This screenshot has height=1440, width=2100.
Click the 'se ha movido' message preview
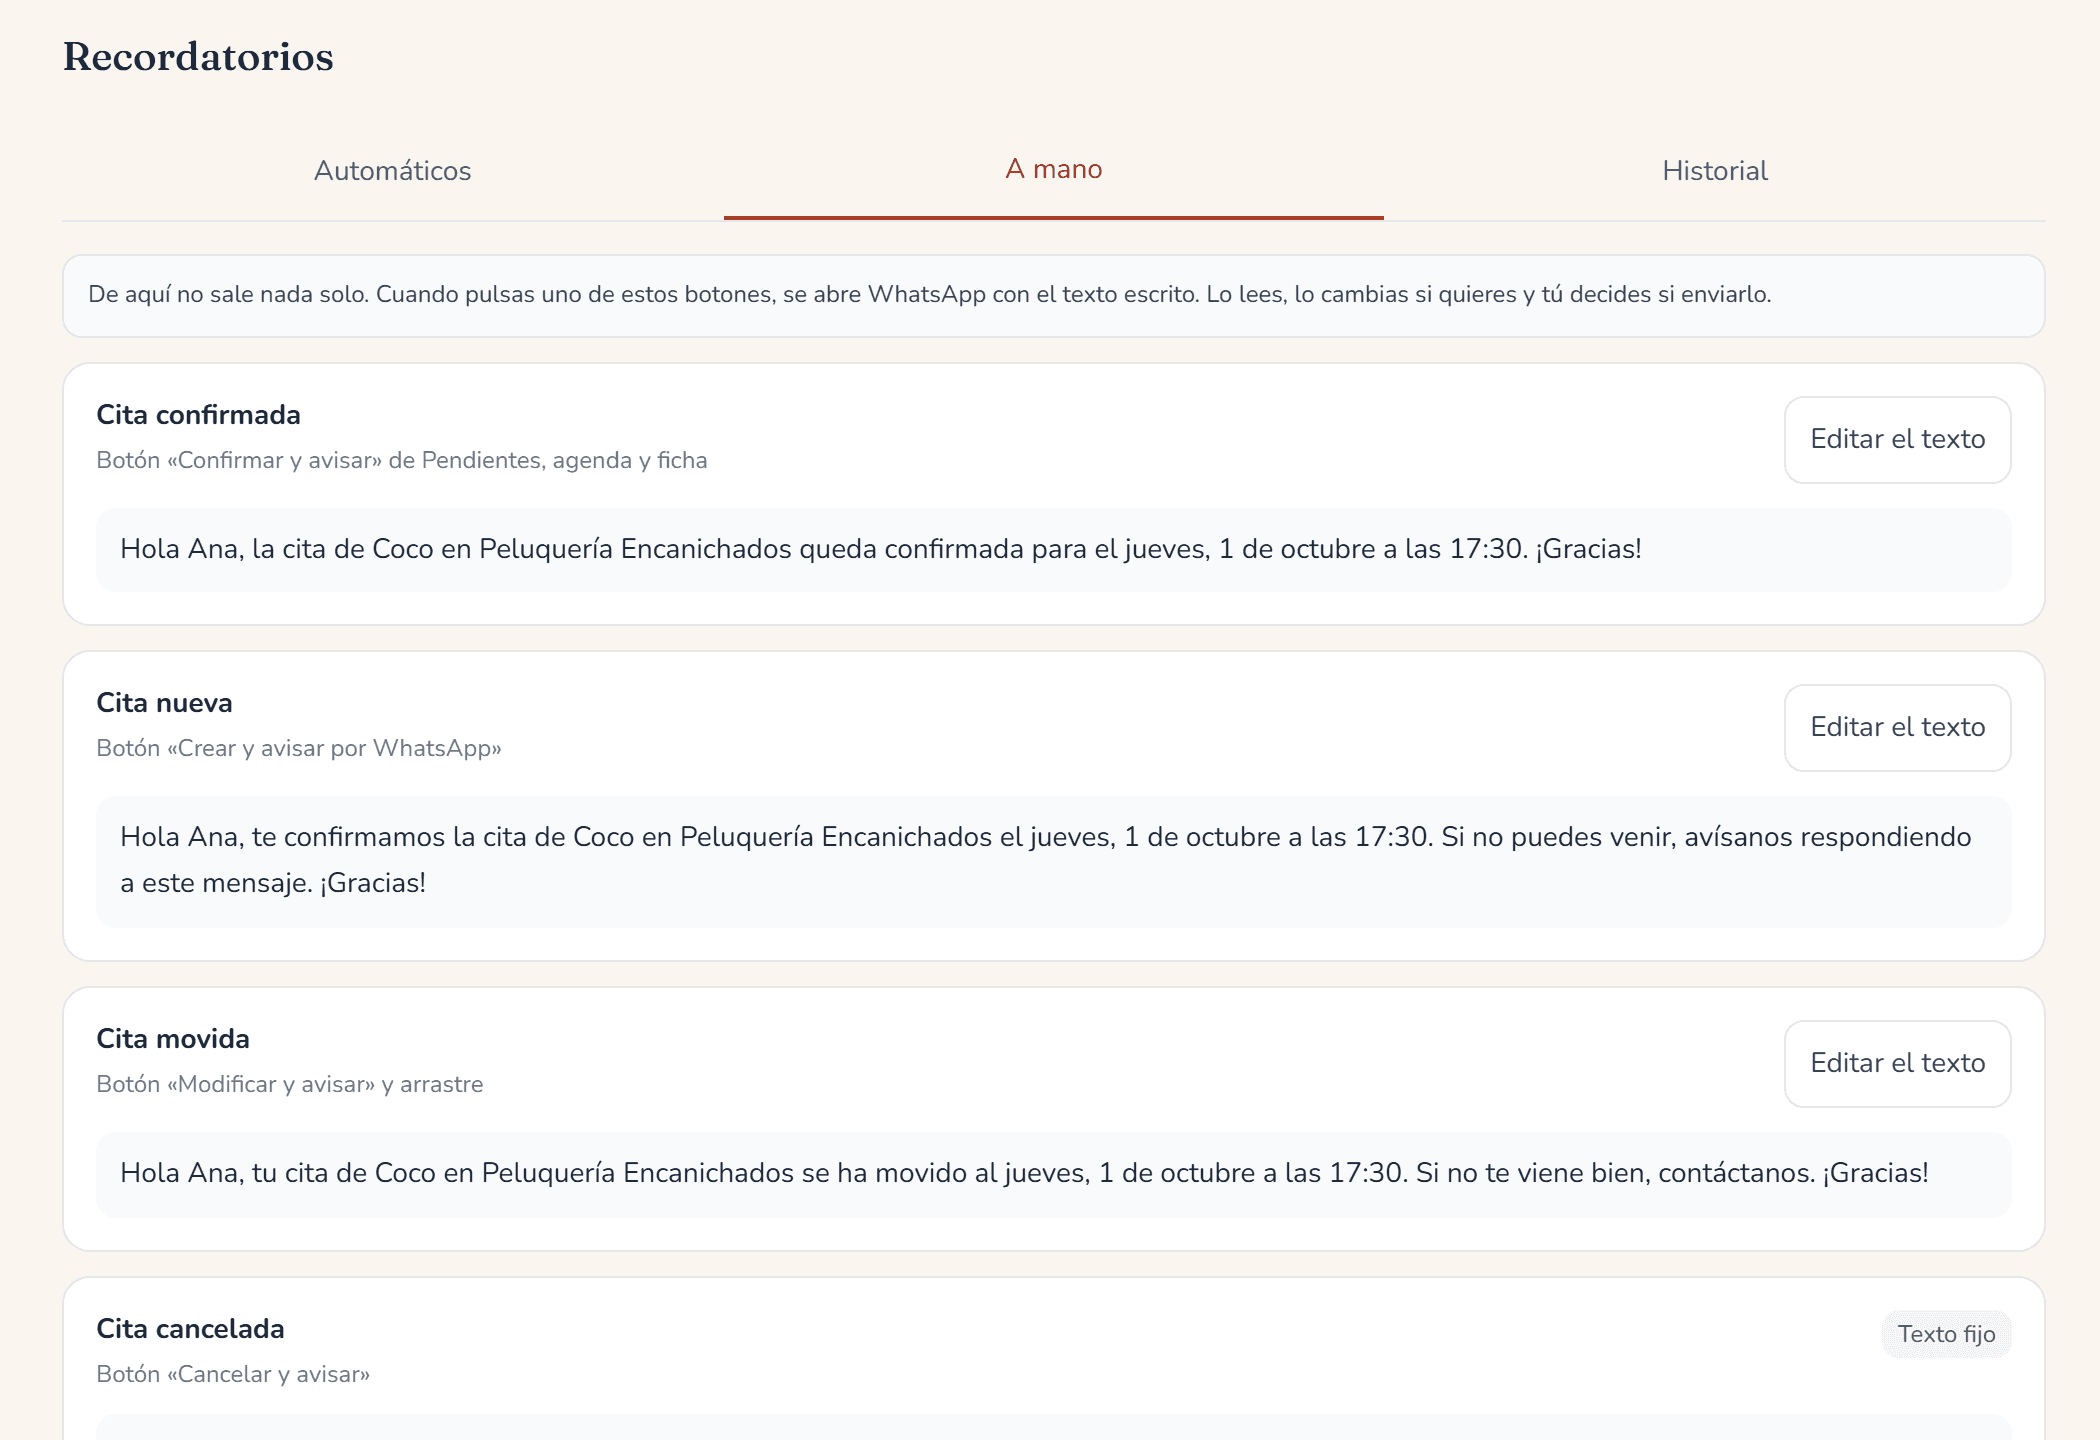click(x=1053, y=1174)
